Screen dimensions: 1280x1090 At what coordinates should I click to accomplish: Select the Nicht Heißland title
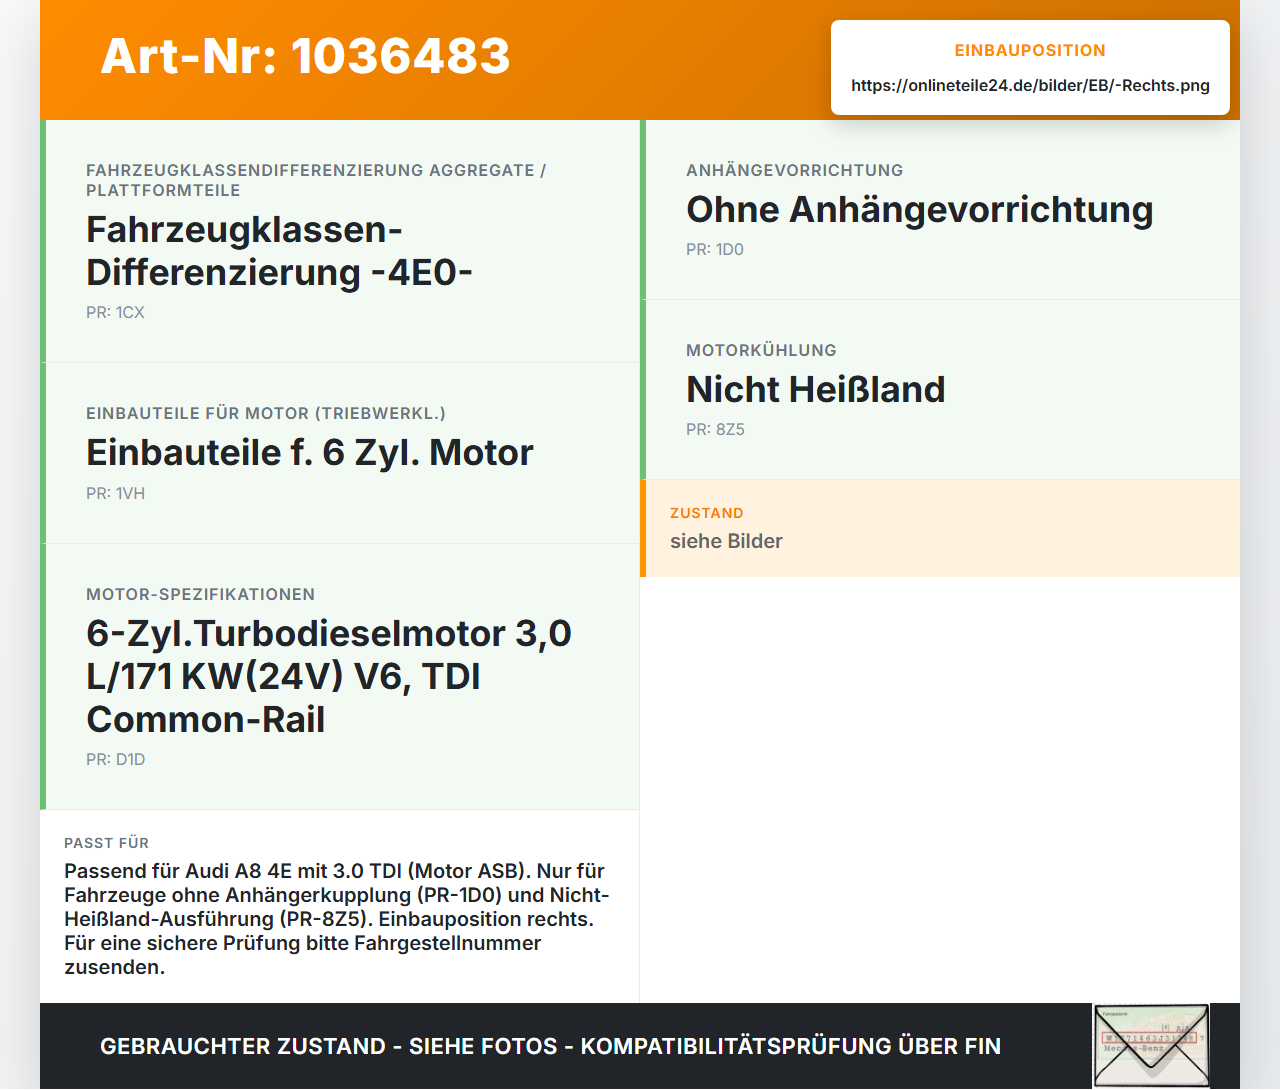point(816,389)
